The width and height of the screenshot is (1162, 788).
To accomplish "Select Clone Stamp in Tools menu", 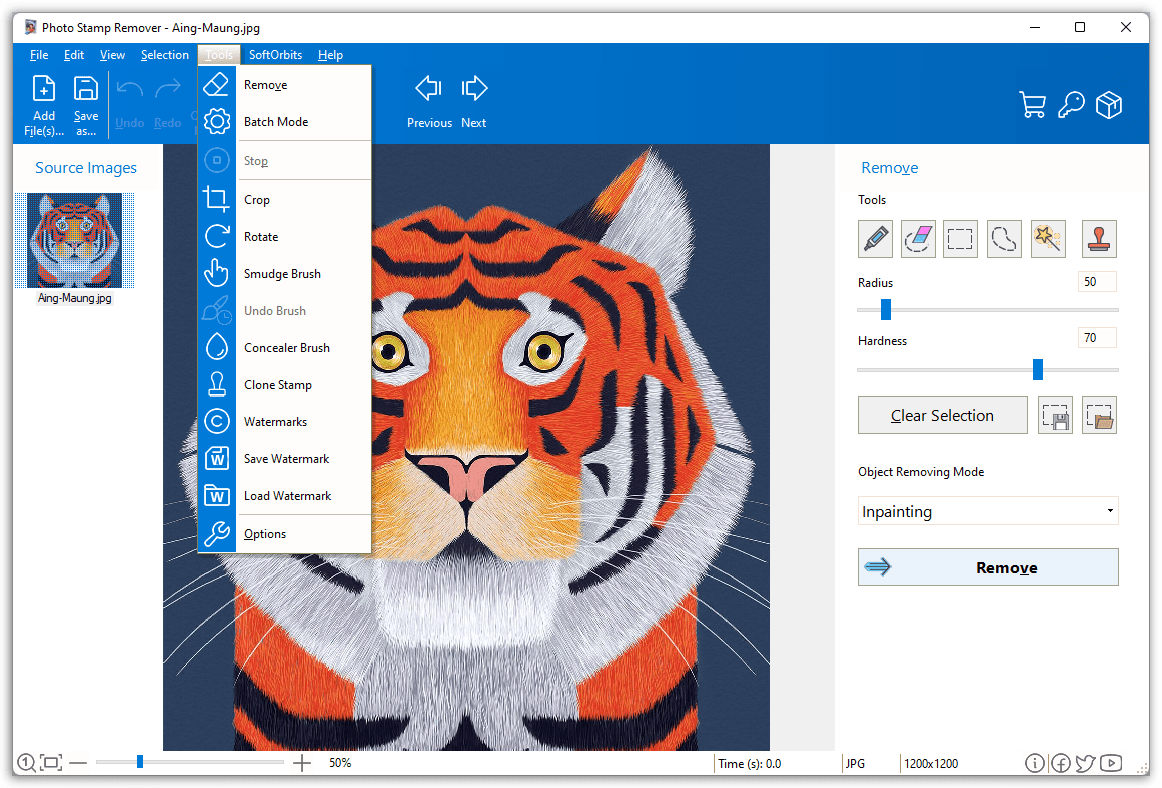I will (x=285, y=385).
